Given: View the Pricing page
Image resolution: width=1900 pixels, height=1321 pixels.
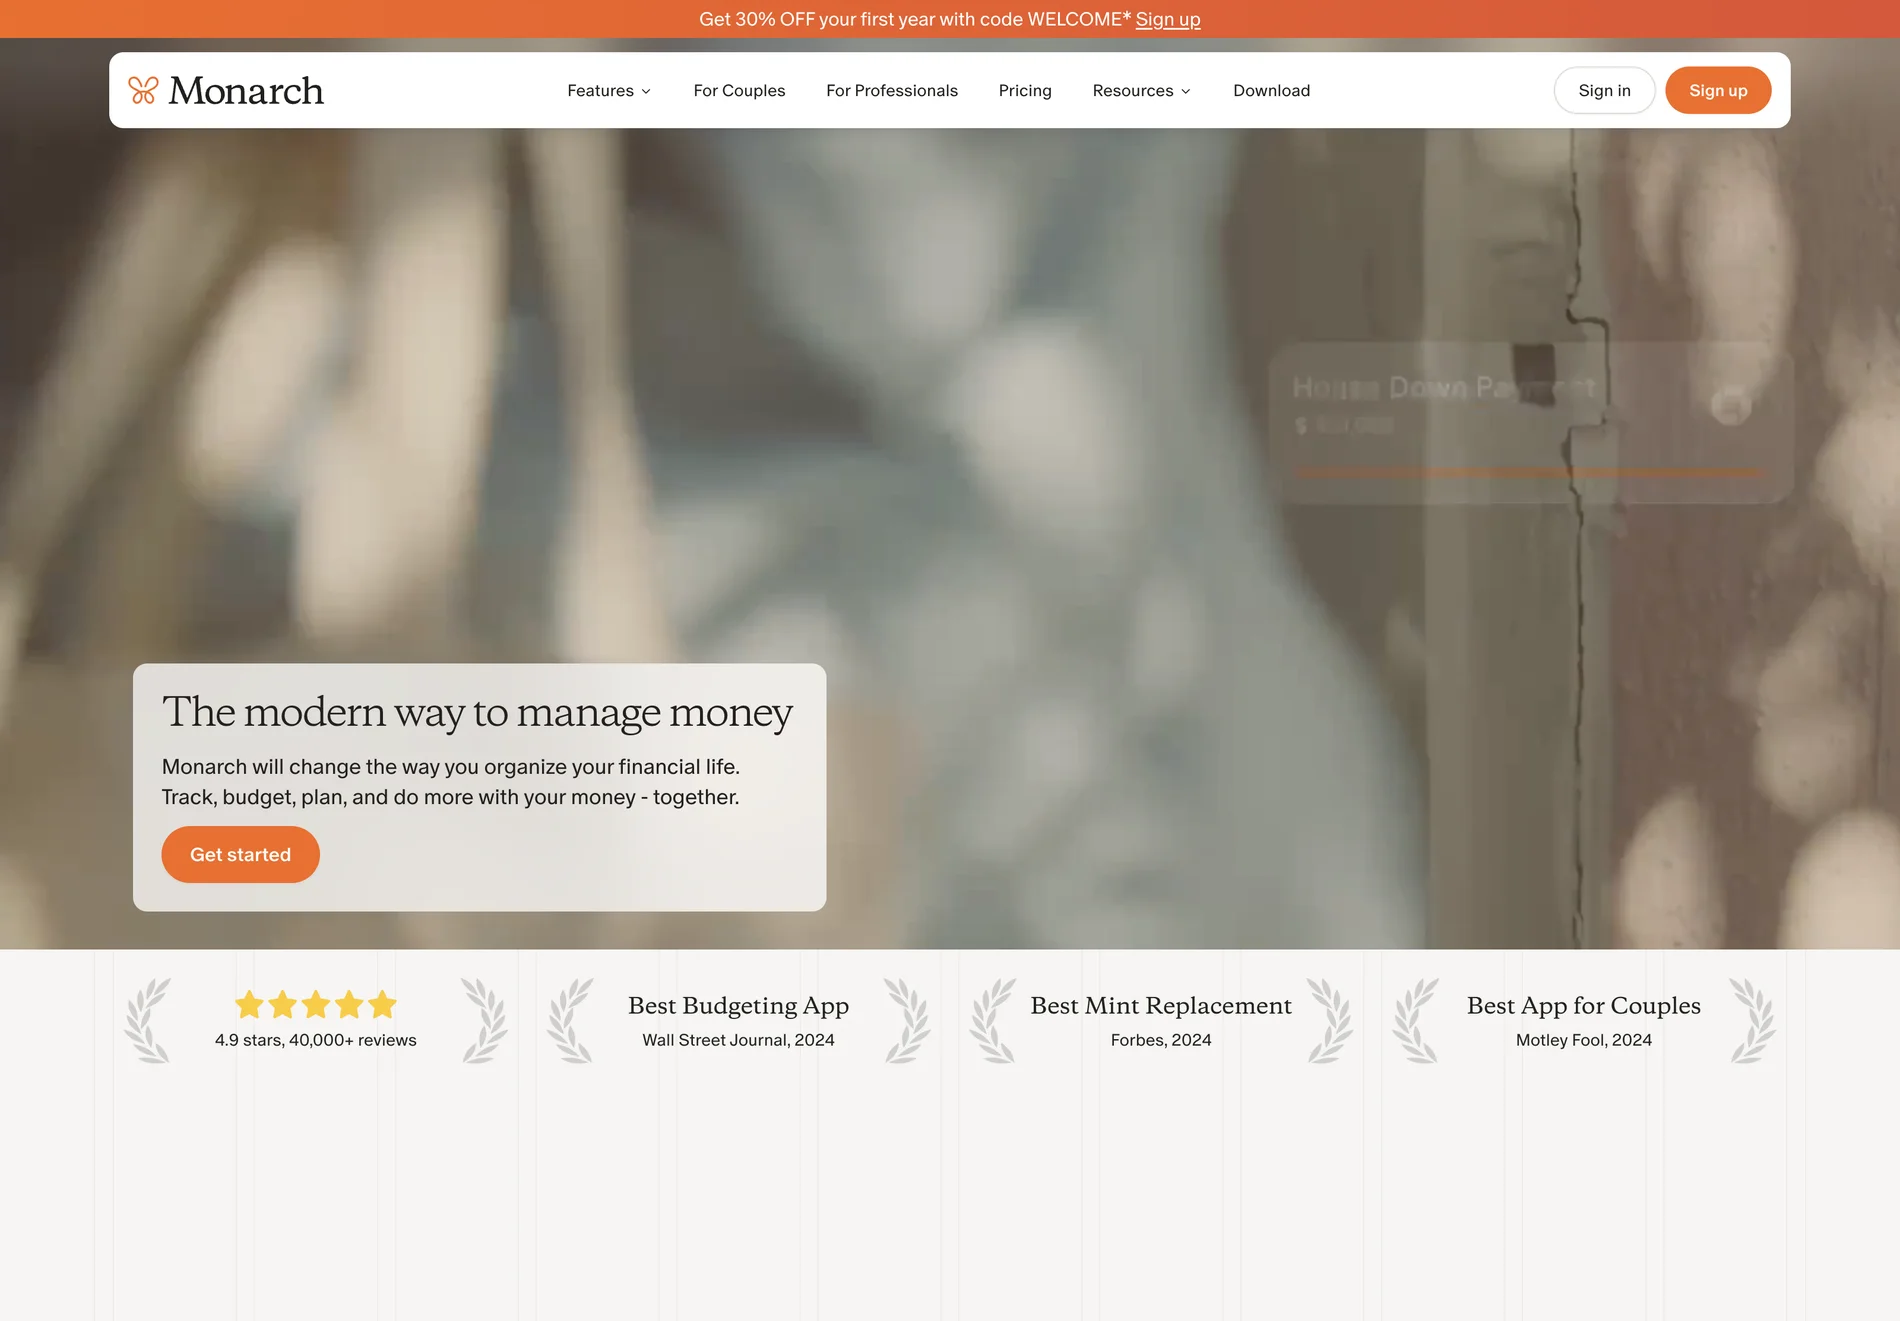Looking at the screenshot, I should pos(1025,91).
